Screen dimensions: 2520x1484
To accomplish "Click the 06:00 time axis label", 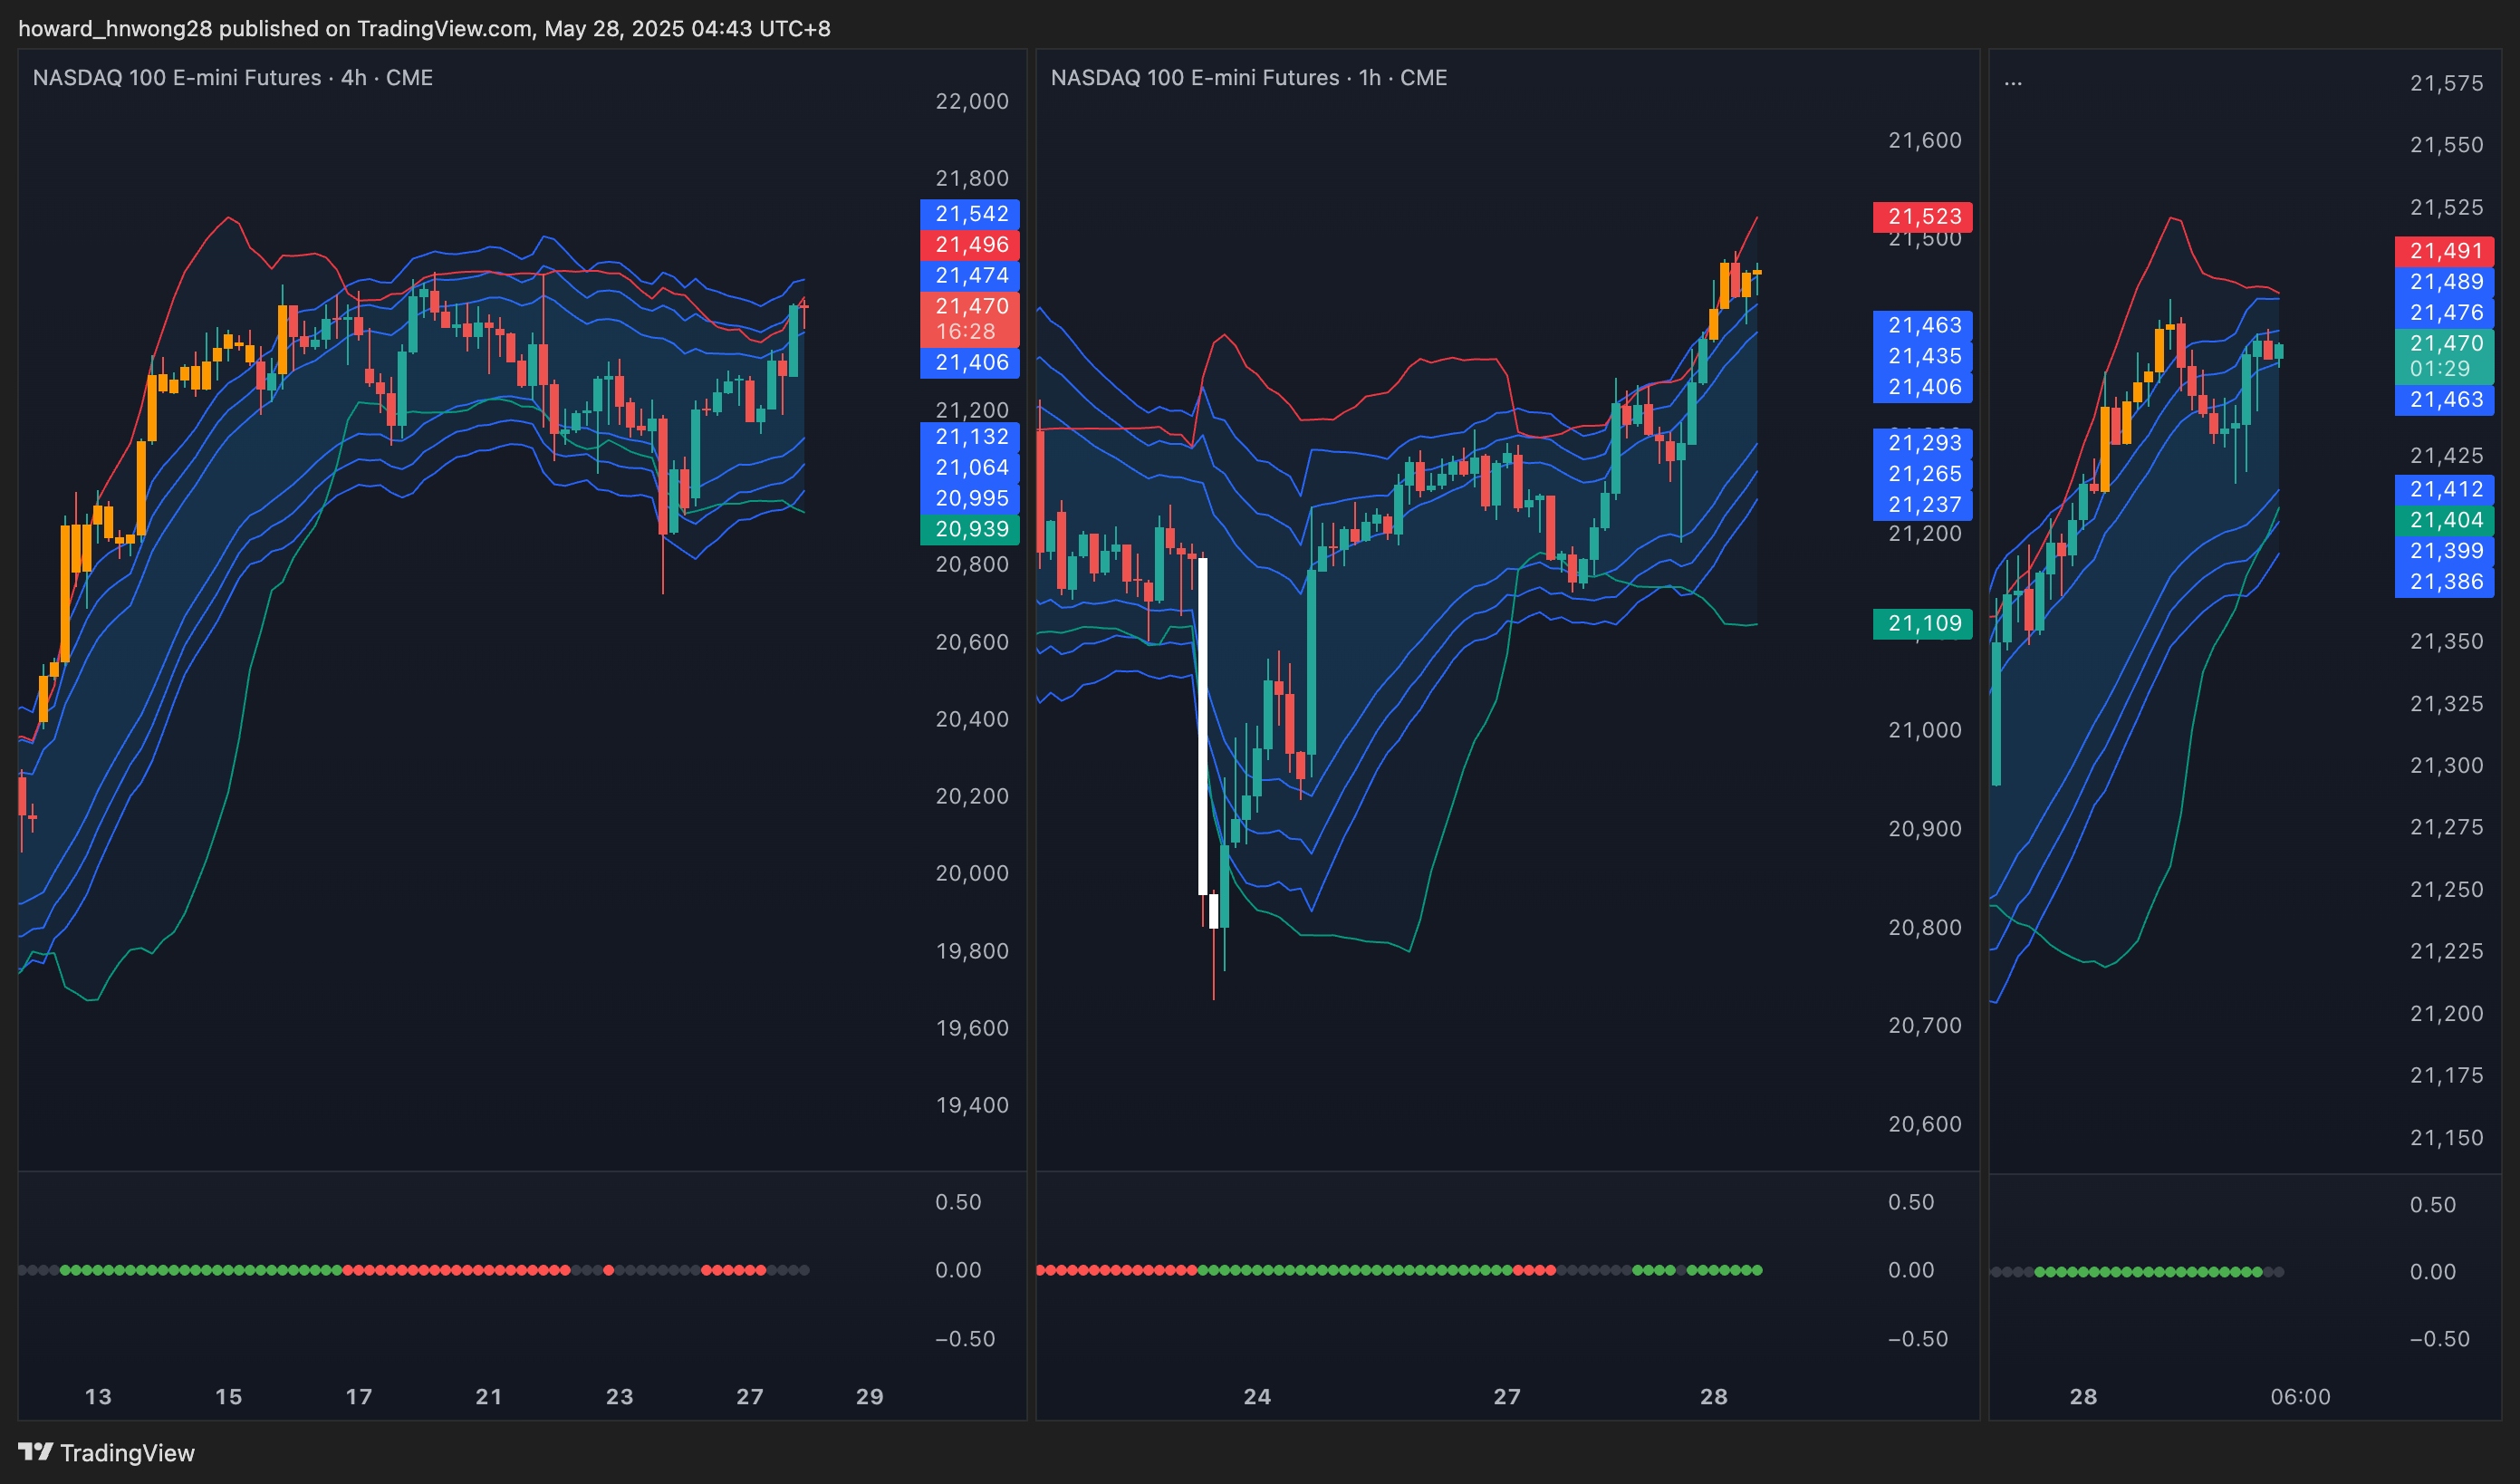I will pos(2299,1396).
